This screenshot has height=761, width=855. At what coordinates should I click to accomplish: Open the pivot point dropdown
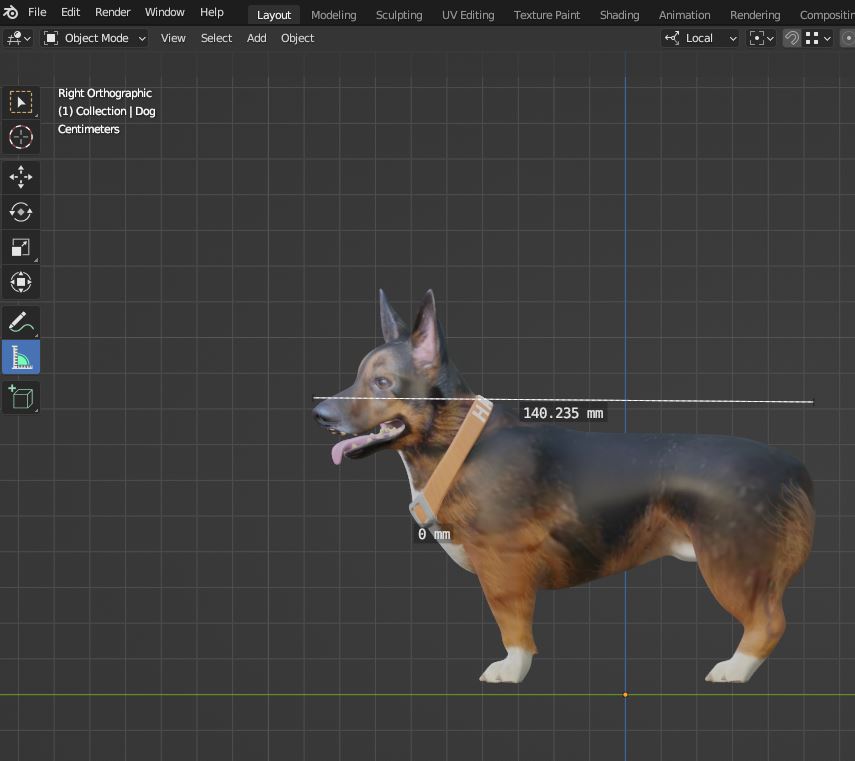761,38
